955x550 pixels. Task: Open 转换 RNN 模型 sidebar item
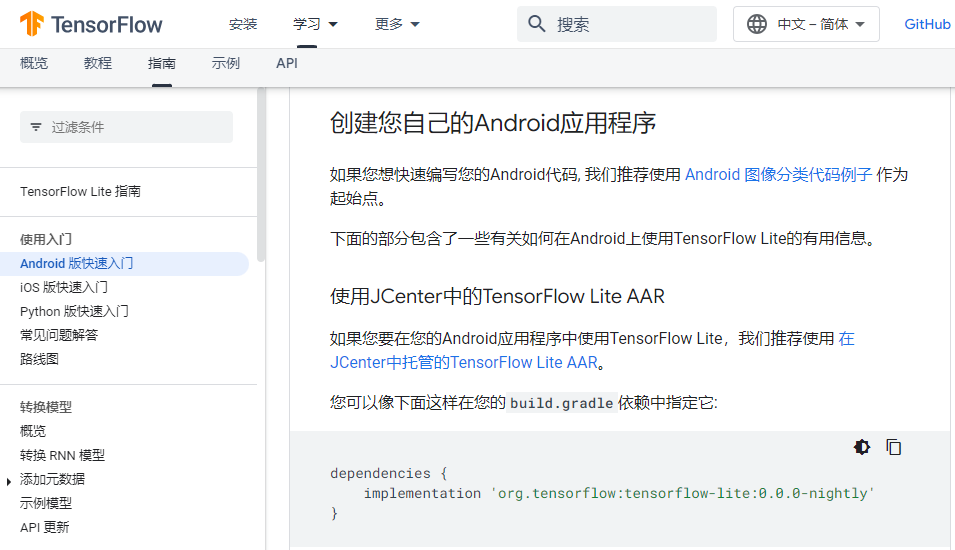pos(62,455)
